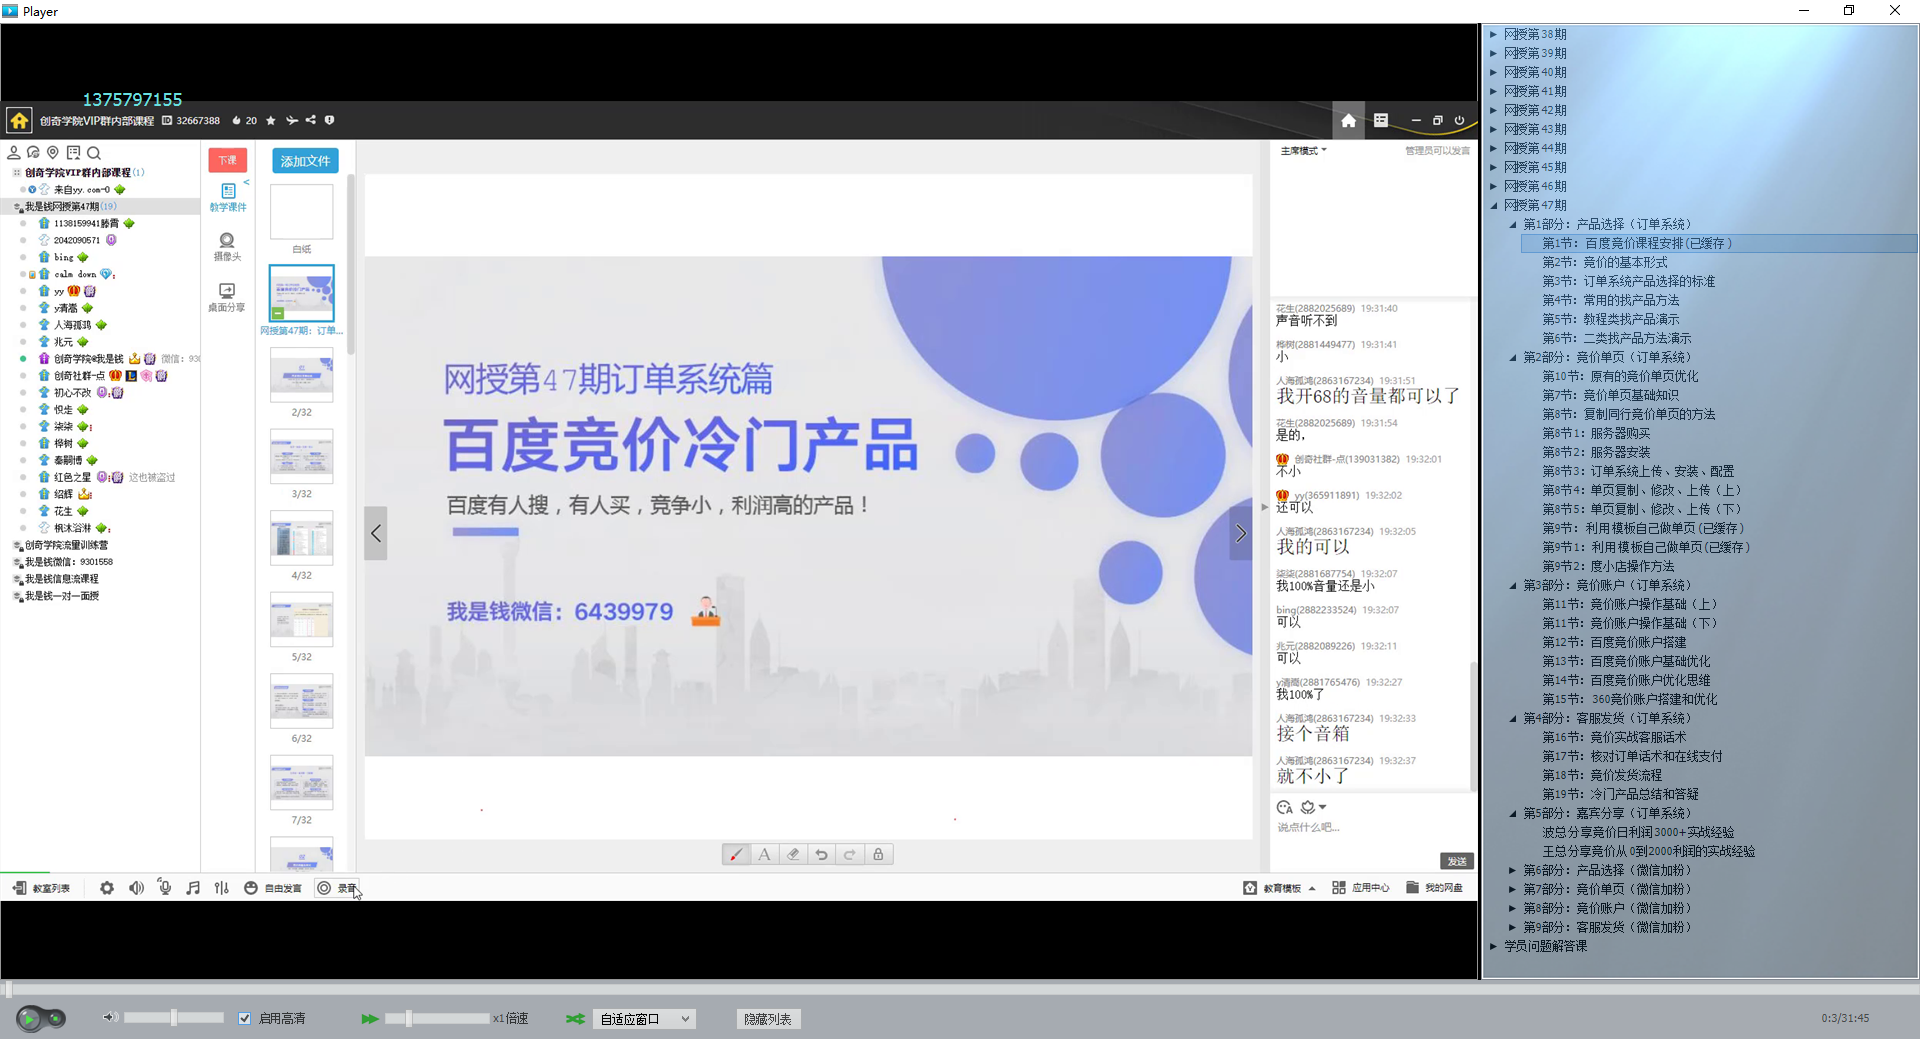Click the airplane icon in channel header

[x=291, y=120]
